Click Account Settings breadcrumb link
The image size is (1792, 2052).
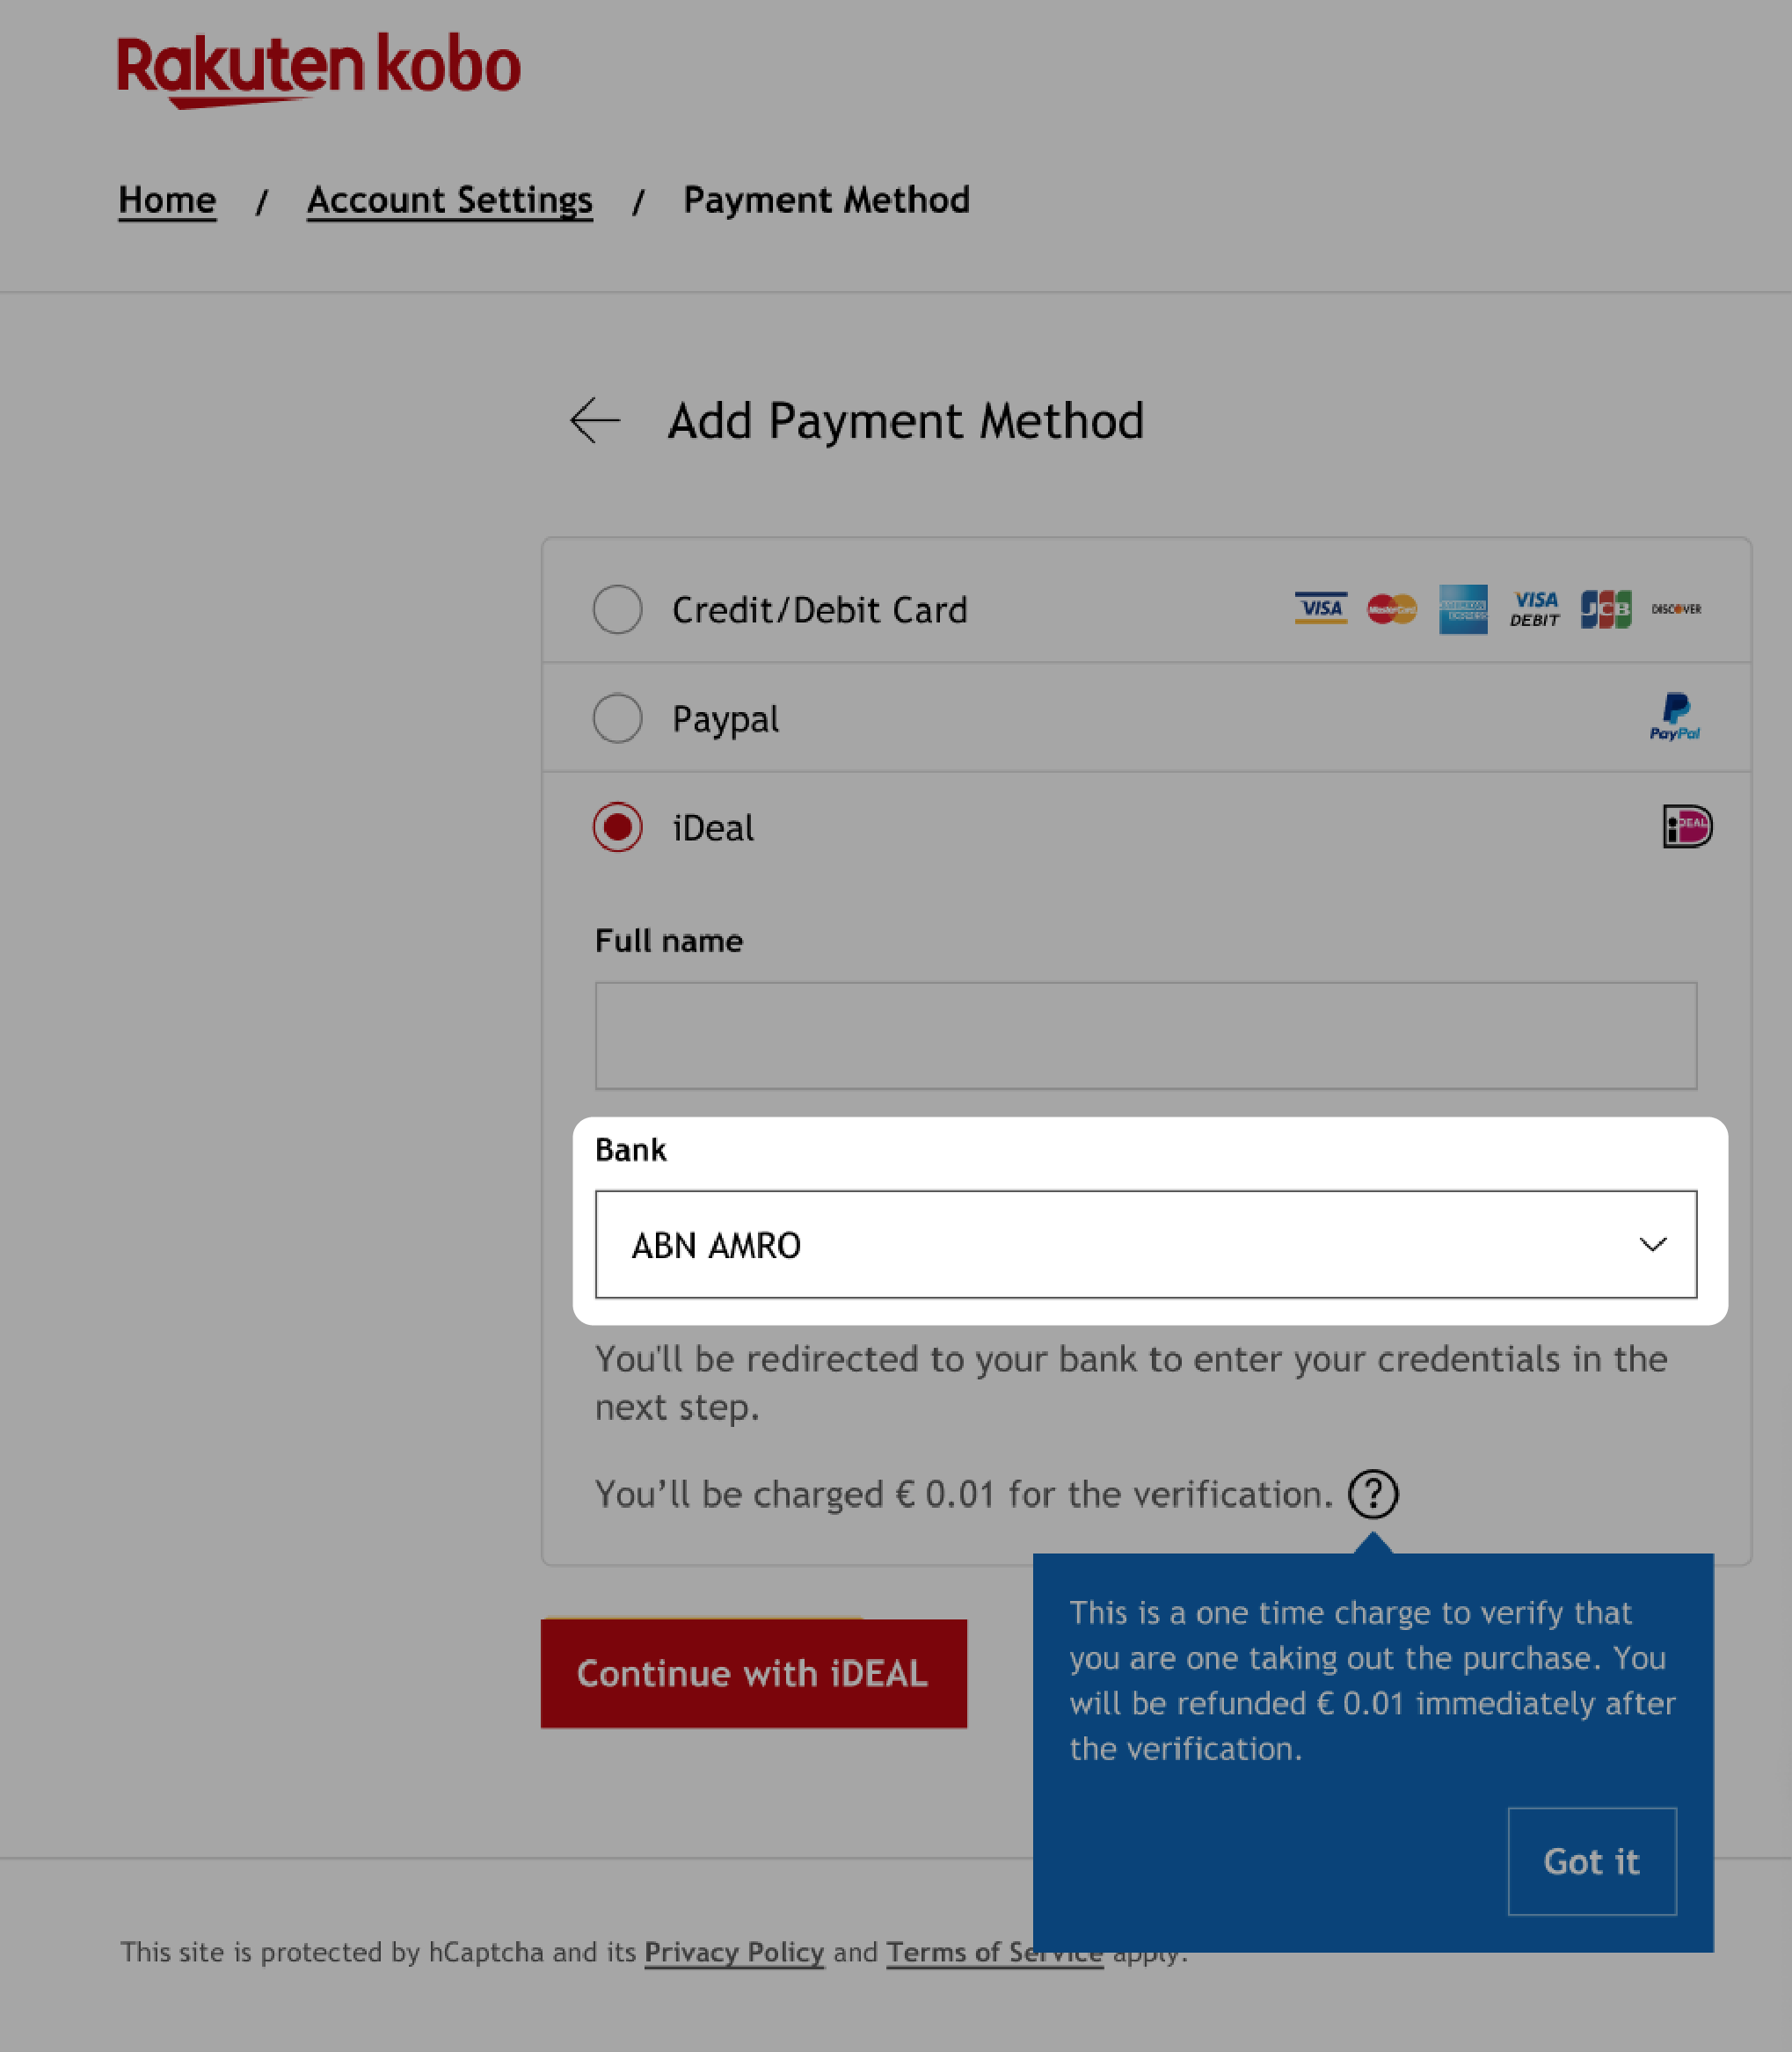tap(450, 199)
